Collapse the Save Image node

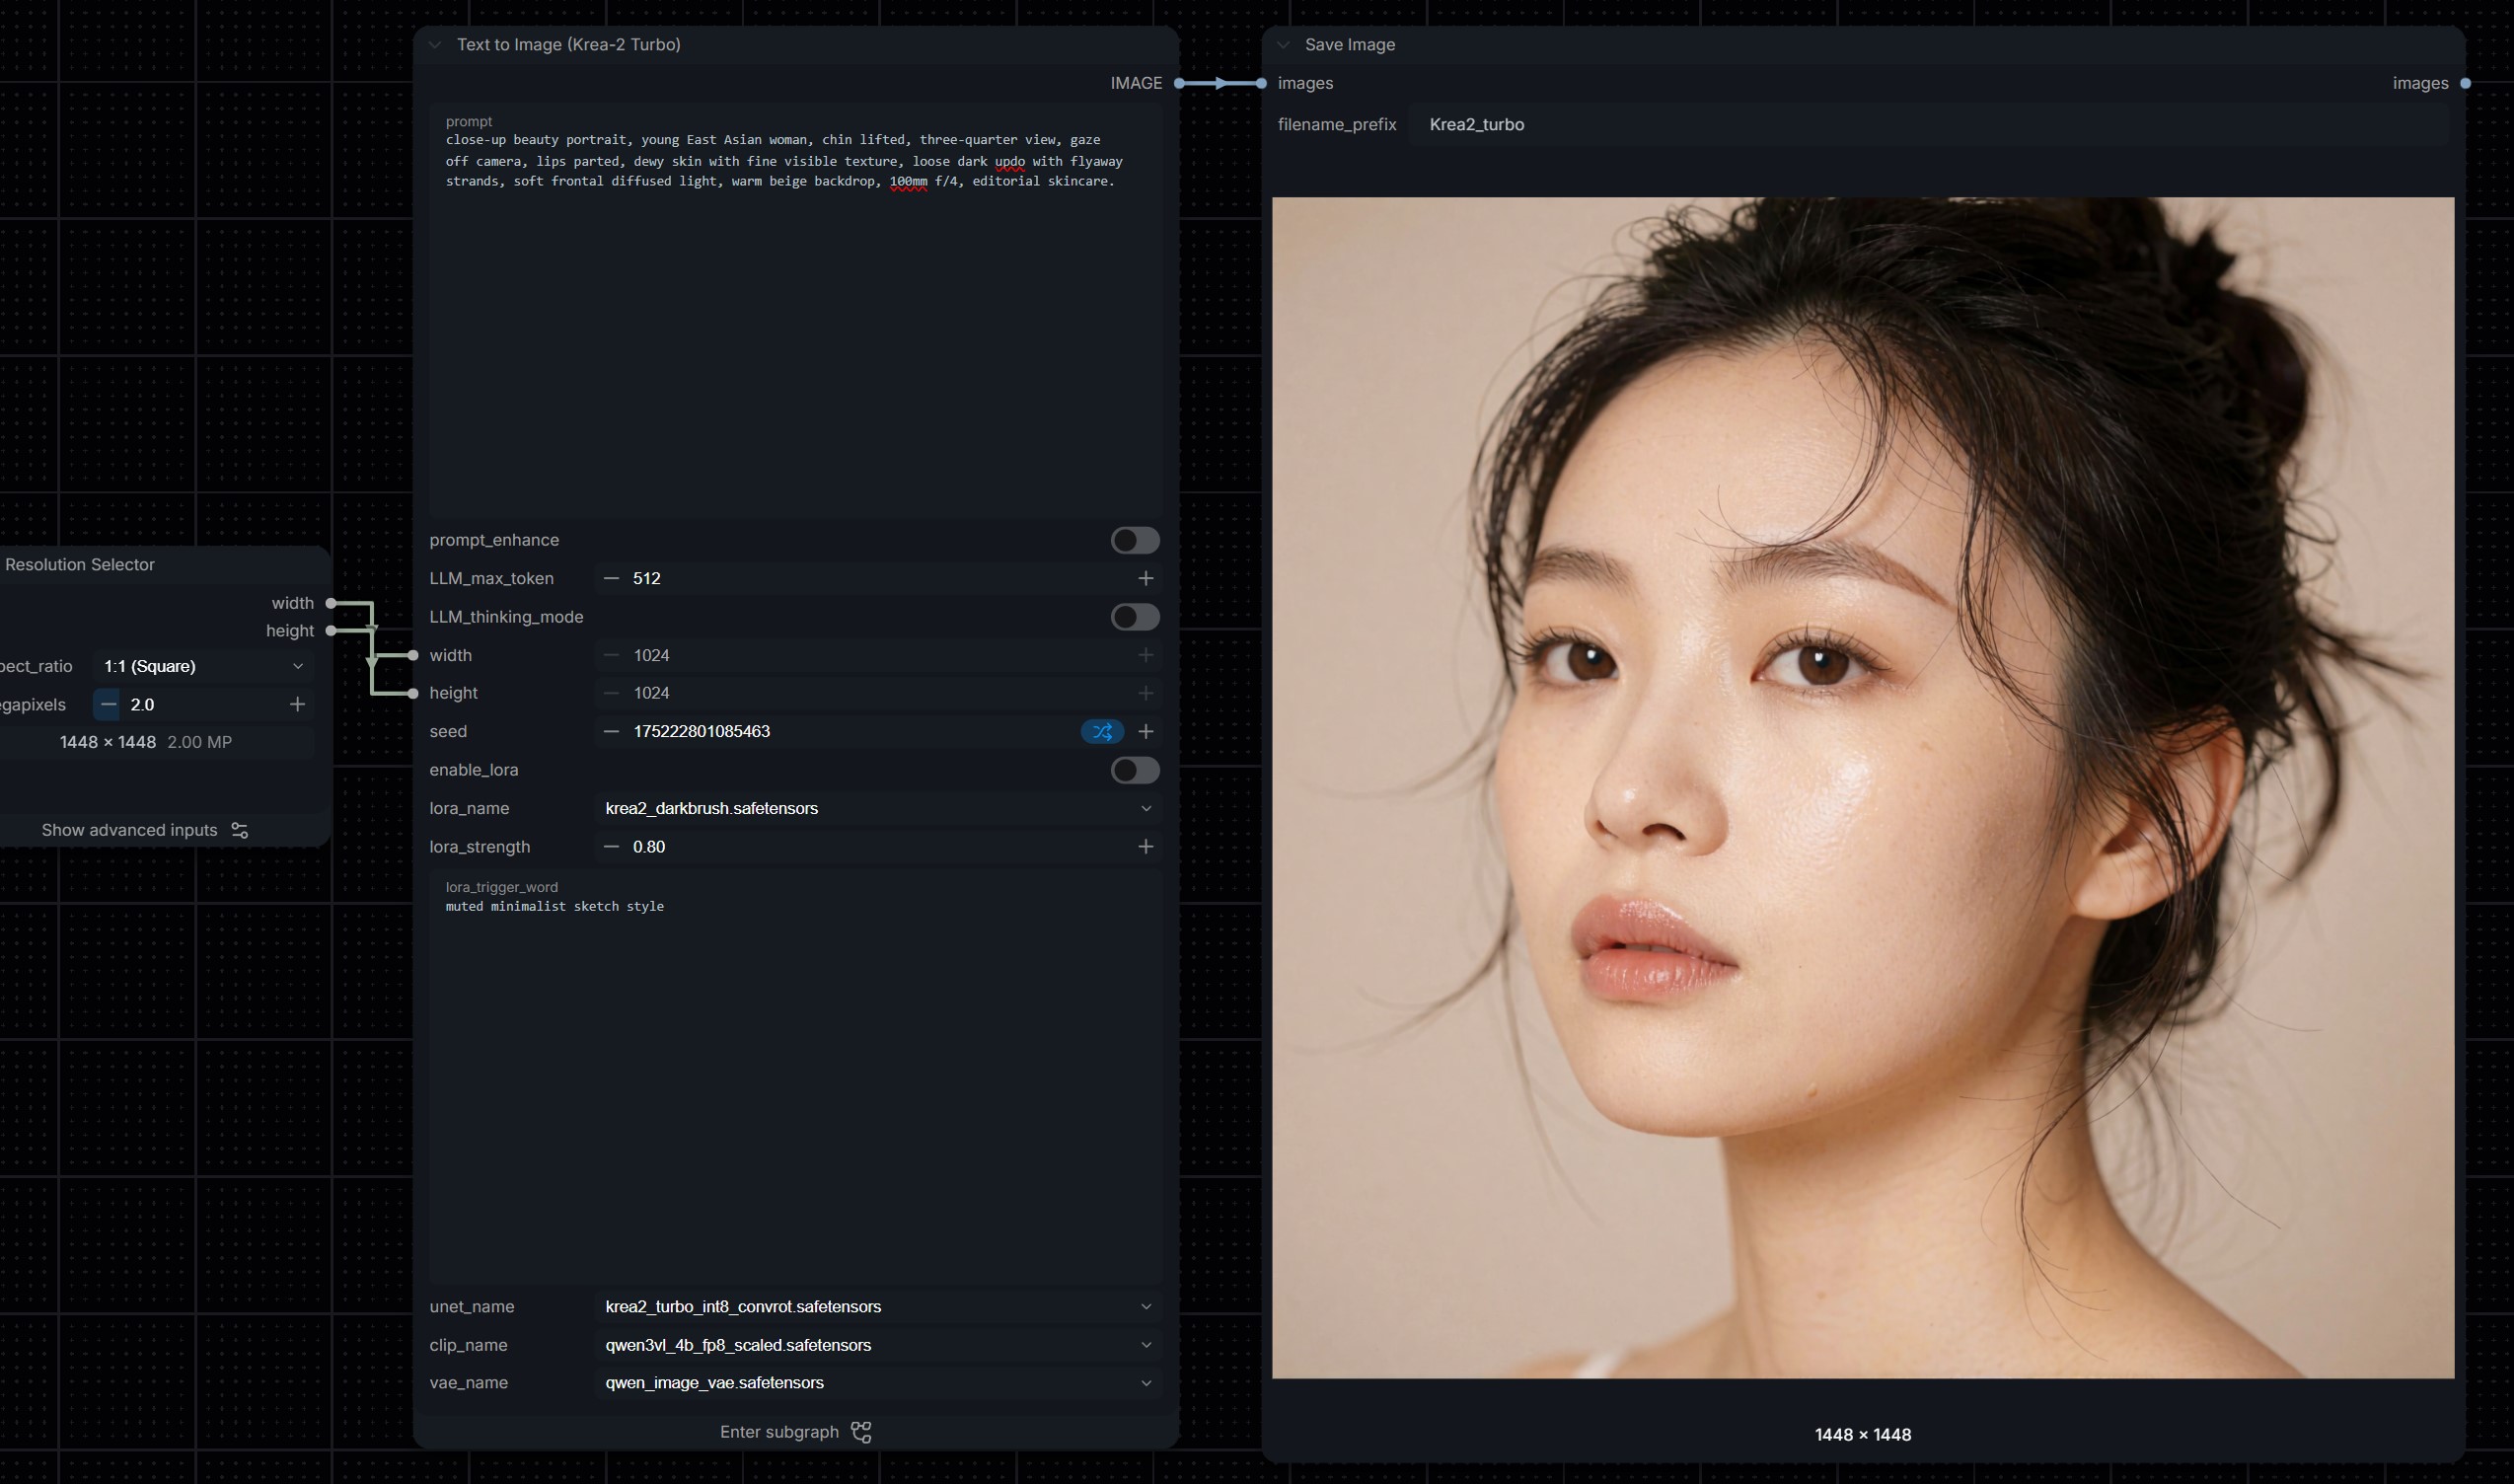click(1283, 45)
